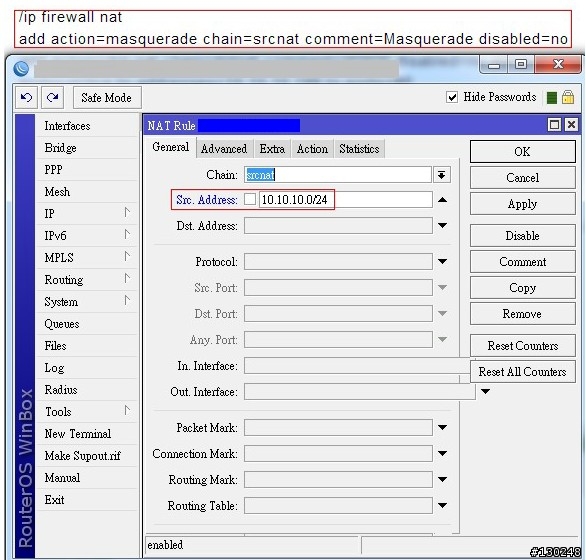586x560 pixels.
Task: Expand the Routing Table field
Action: [x=442, y=505]
